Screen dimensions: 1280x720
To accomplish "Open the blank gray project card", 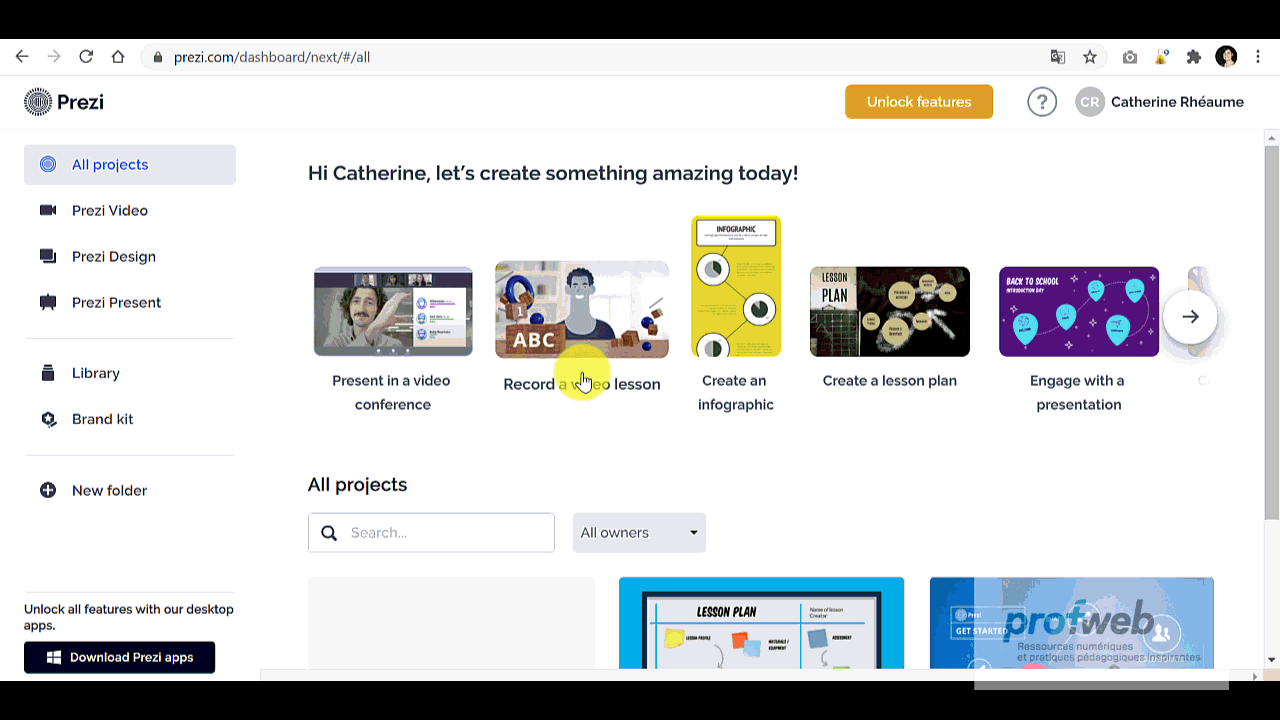I will [x=451, y=623].
